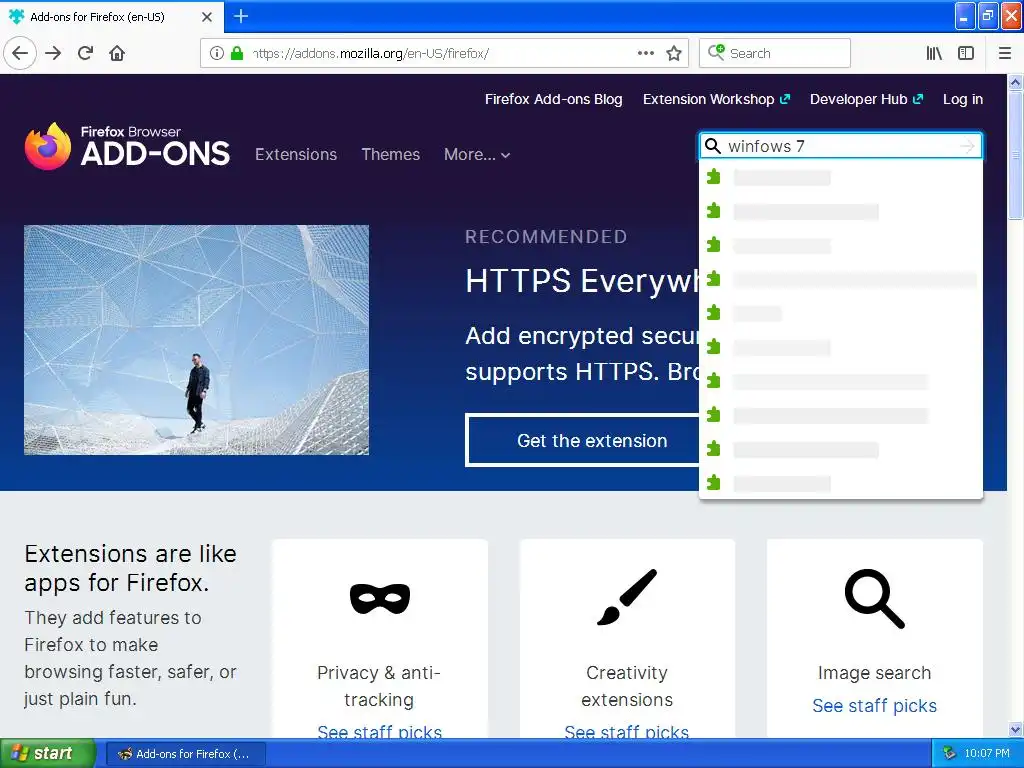The image size is (1024, 768).
Task: Click the Creativity paintbrush icon
Action: pyautogui.click(x=627, y=598)
